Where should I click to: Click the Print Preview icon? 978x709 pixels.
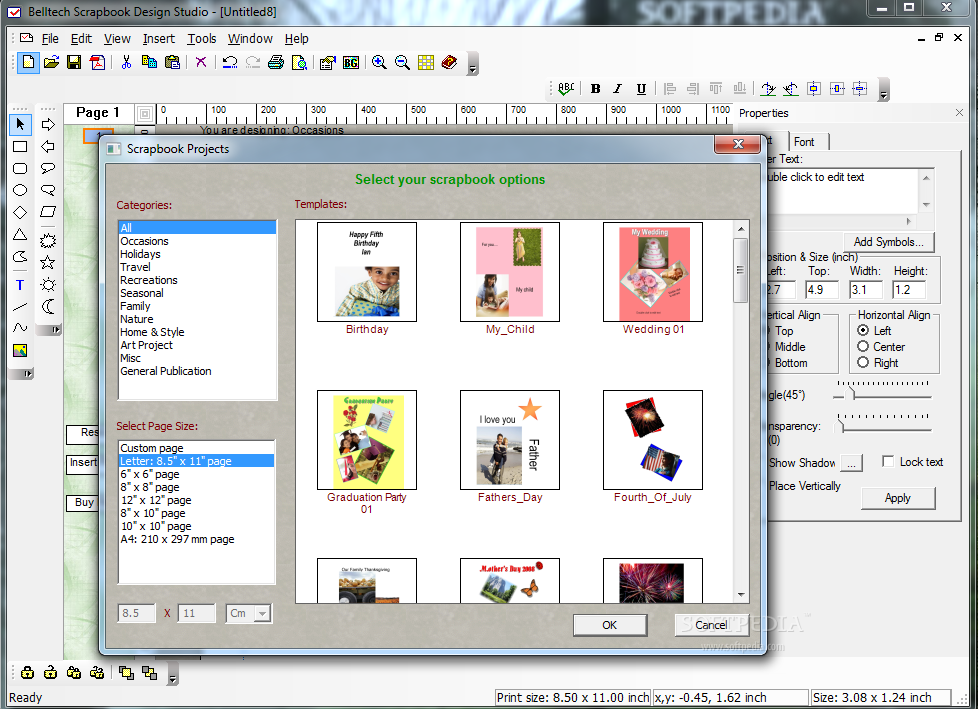point(299,62)
